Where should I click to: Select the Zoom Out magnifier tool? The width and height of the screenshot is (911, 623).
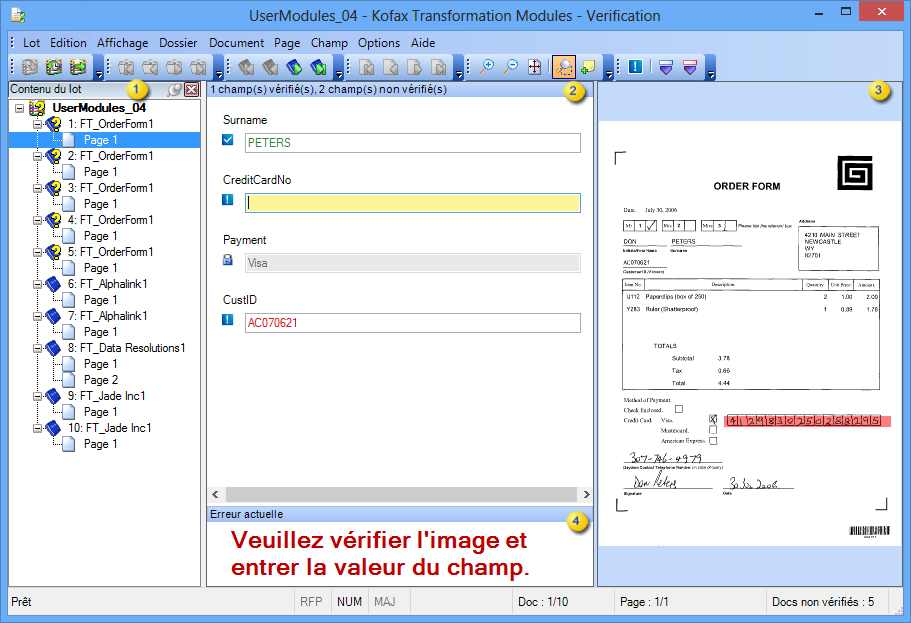click(x=511, y=67)
